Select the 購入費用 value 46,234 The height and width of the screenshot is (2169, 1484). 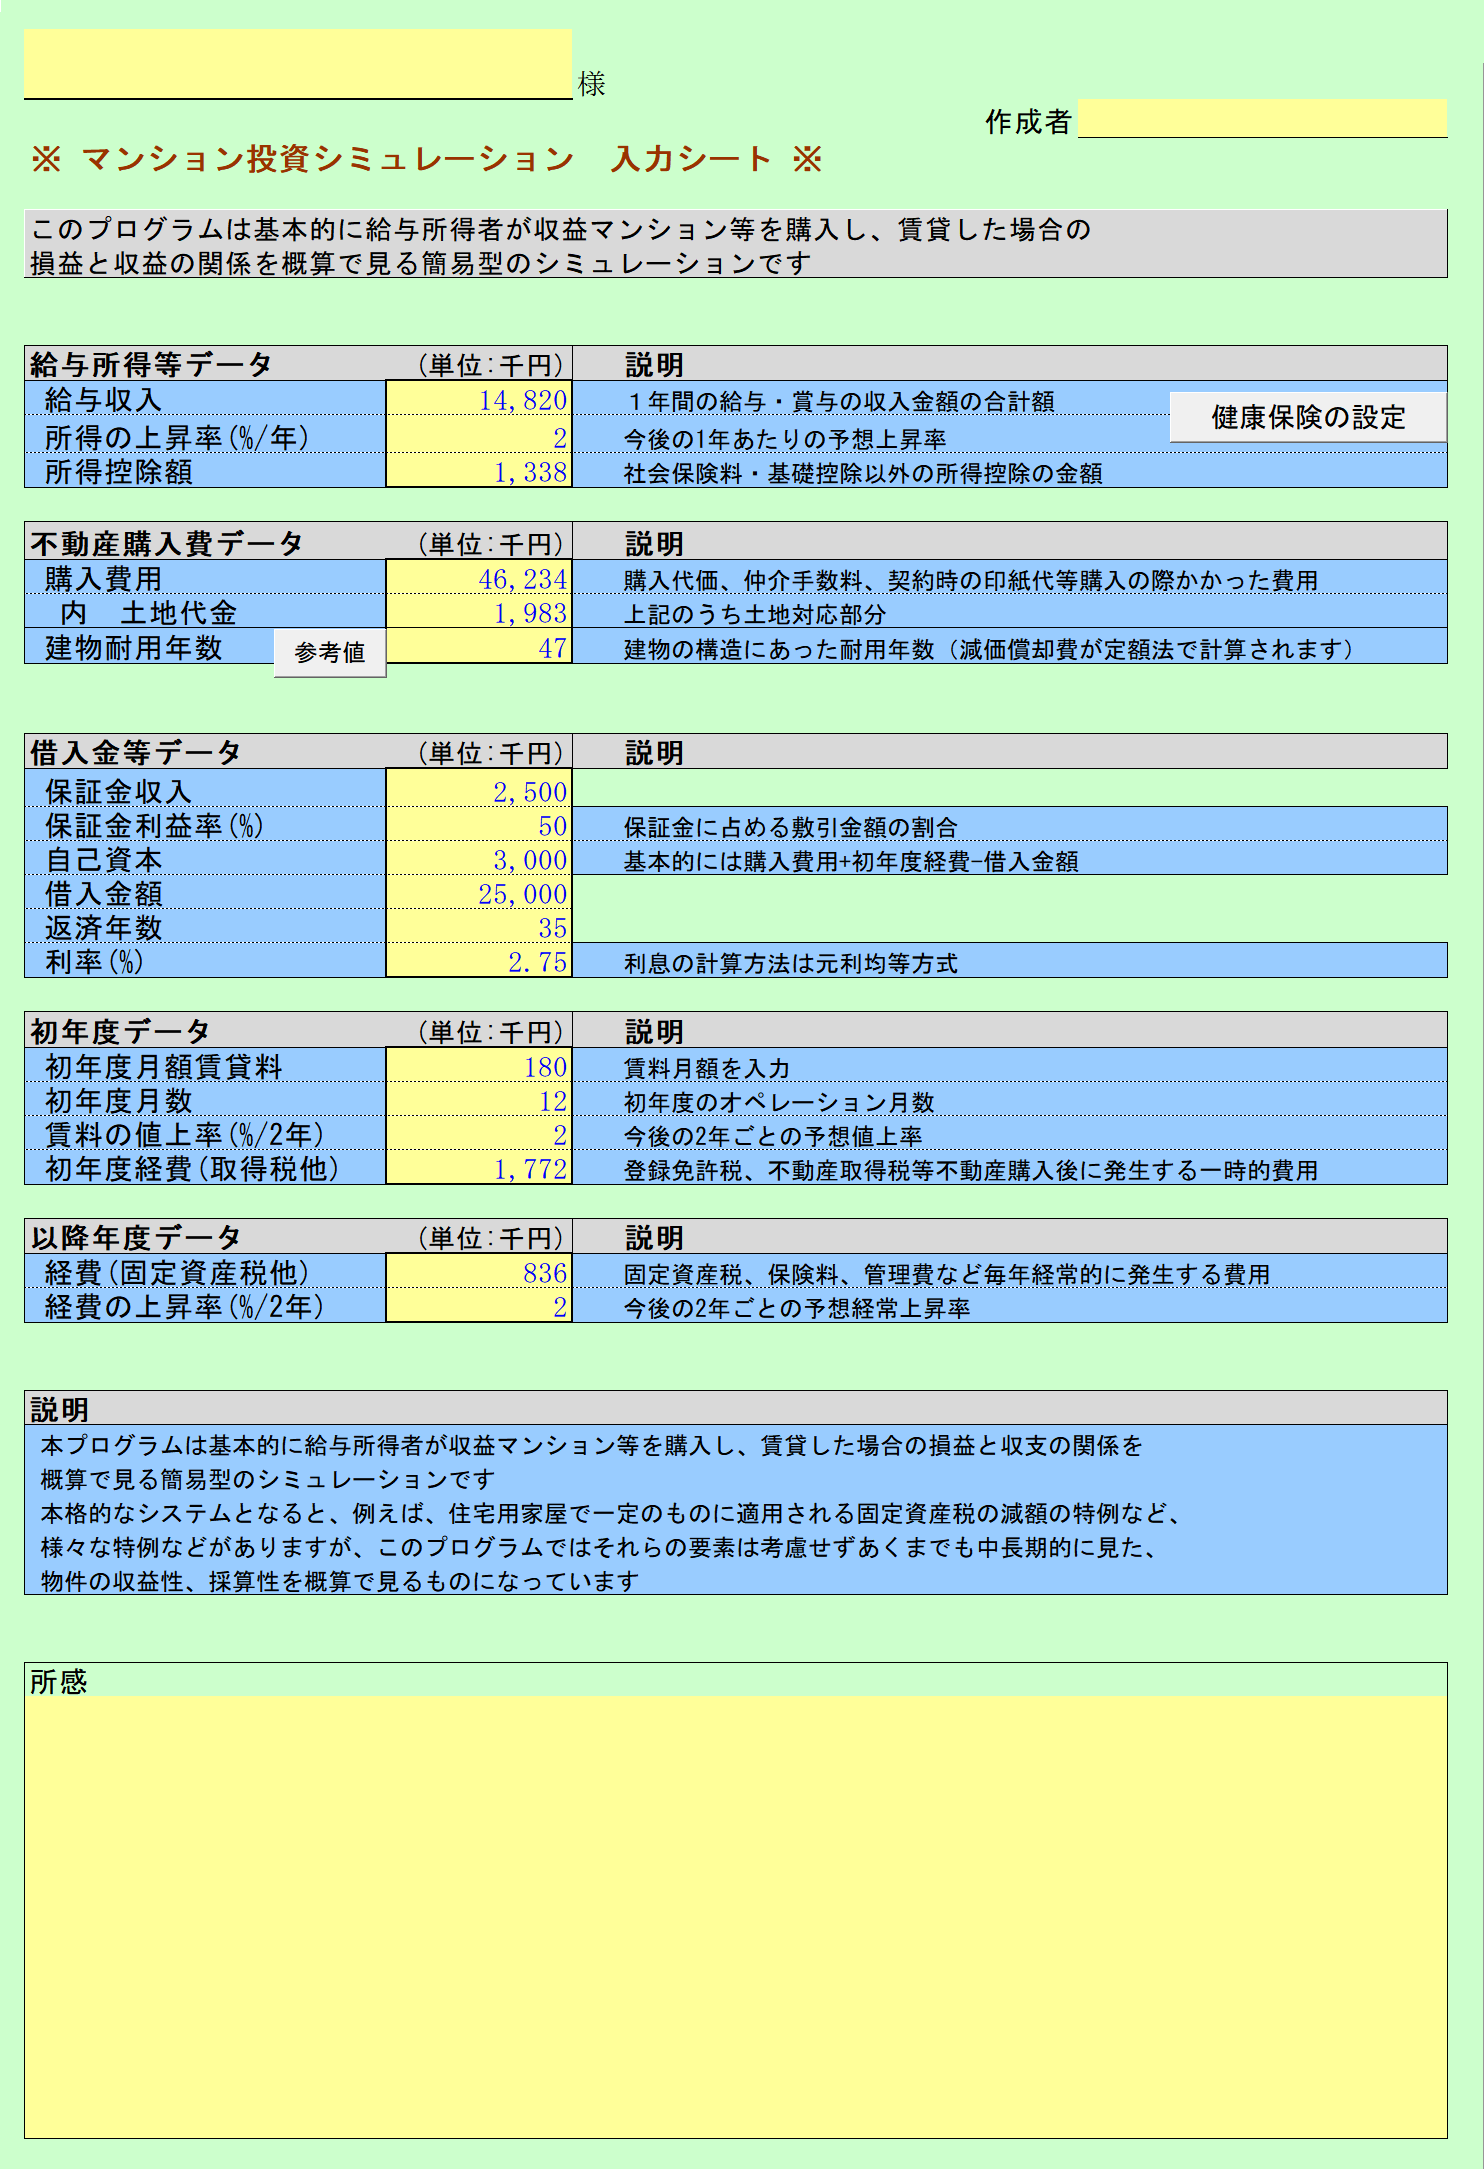(479, 578)
